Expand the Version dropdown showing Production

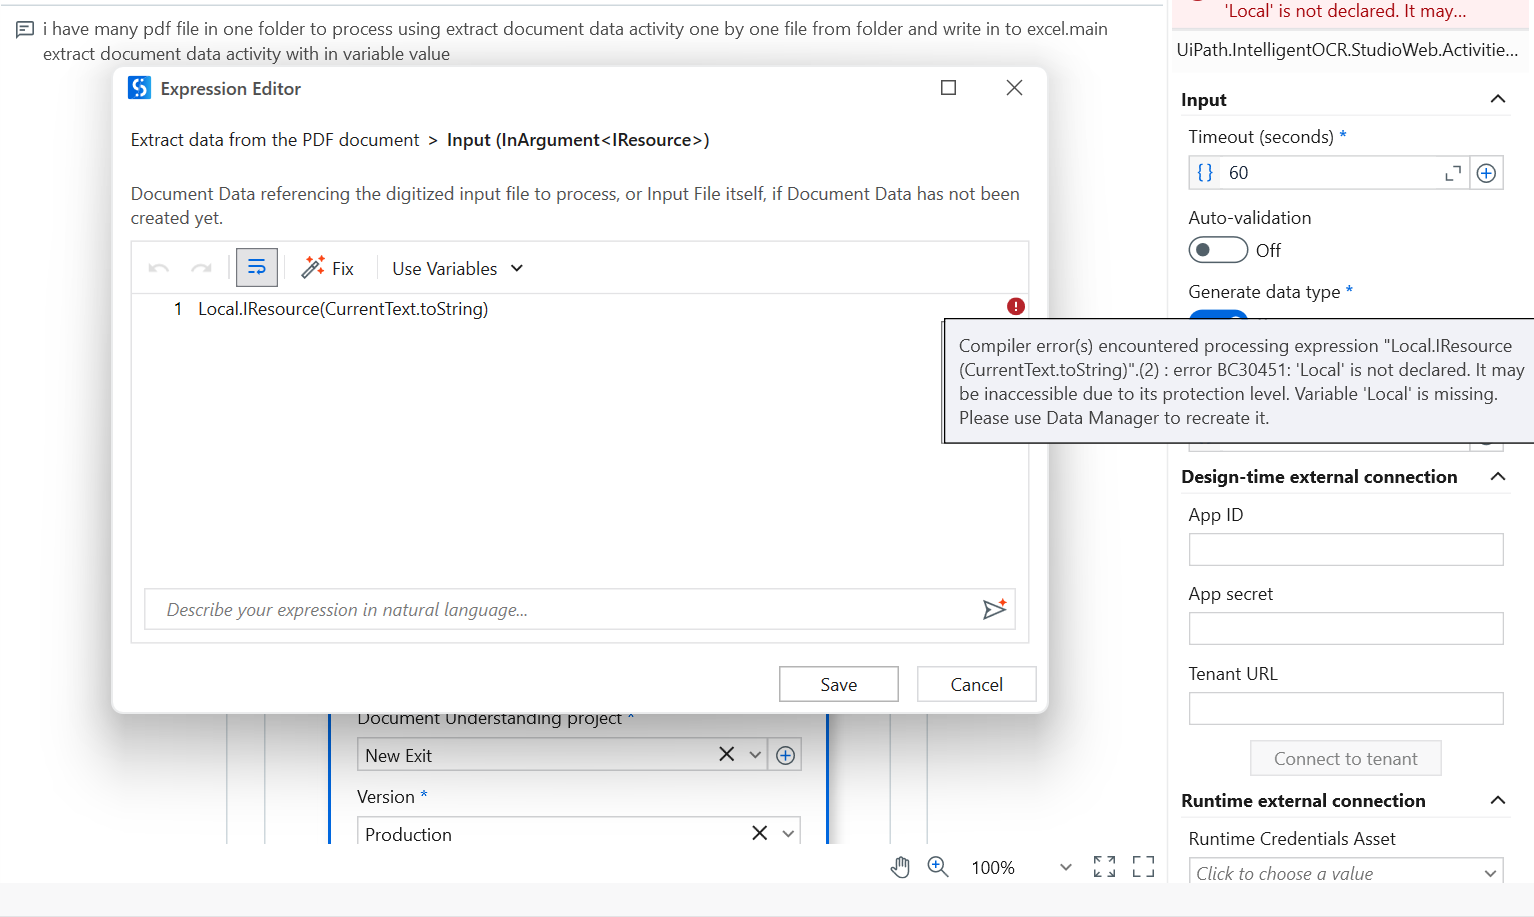(x=789, y=833)
